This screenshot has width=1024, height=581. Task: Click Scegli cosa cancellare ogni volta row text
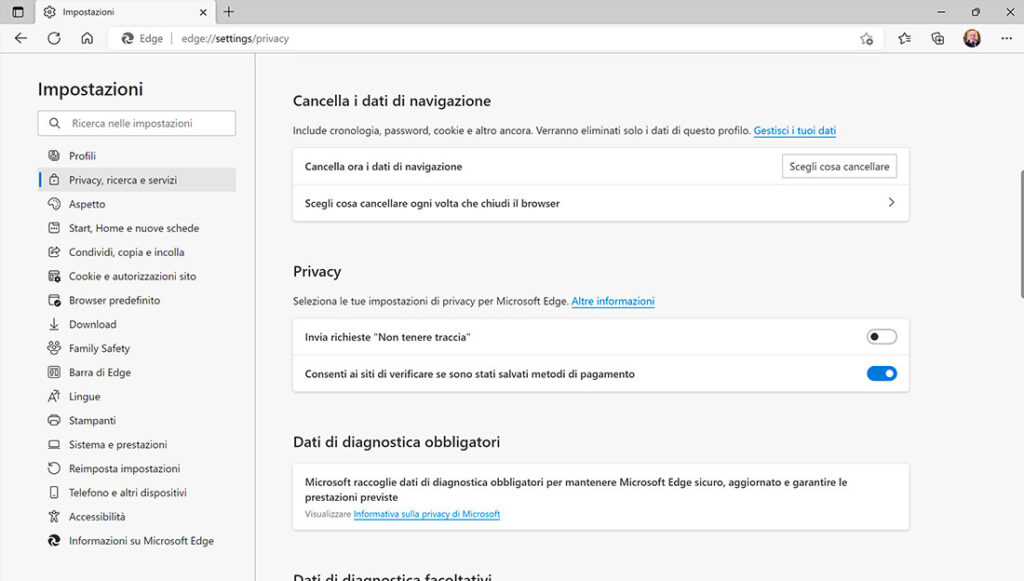(432, 203)
